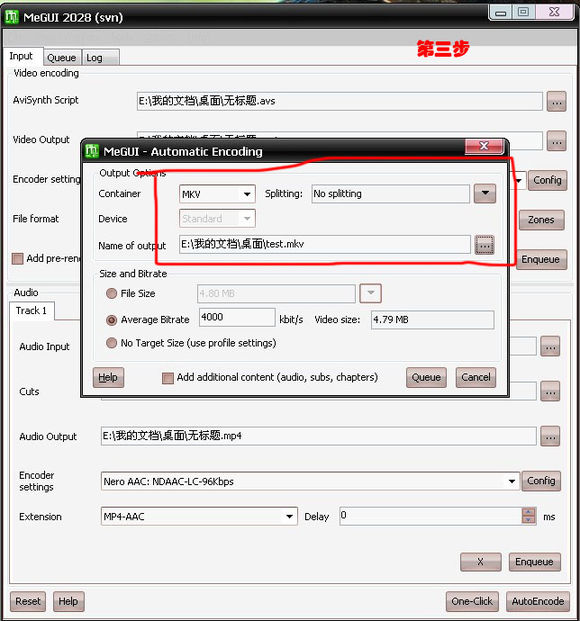Screen dimensions: 580x621
Task: Click video Enqueue button
Action: click(x=541, y=259)
